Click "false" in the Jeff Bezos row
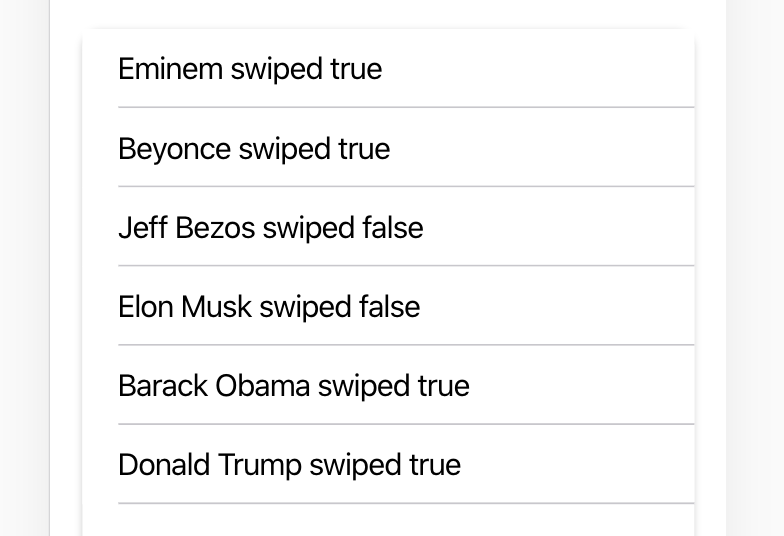Screen dimensions: 784x536 (393, 228)
